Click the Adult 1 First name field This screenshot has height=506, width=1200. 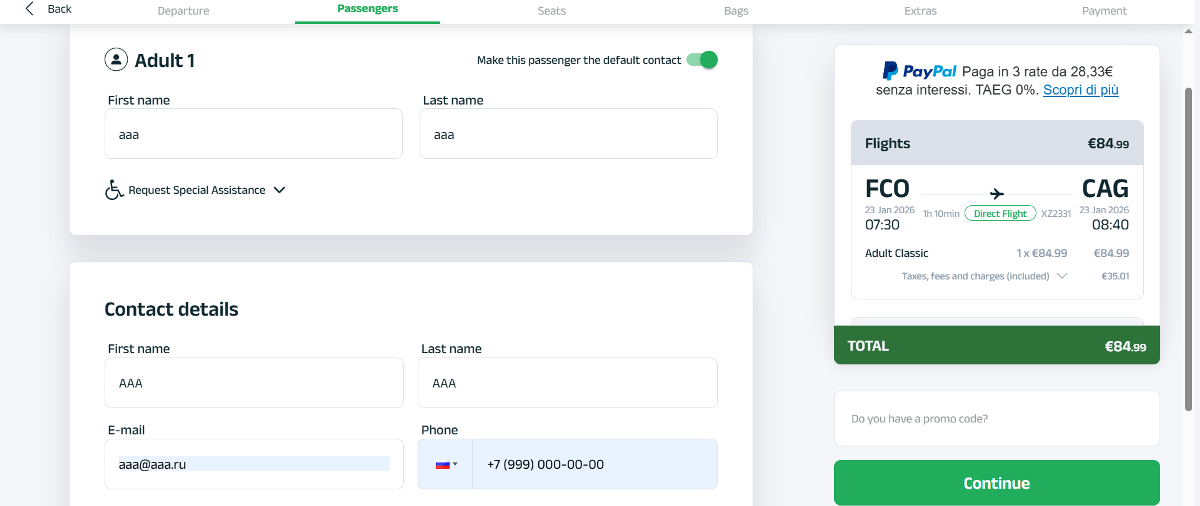point(253,134)
